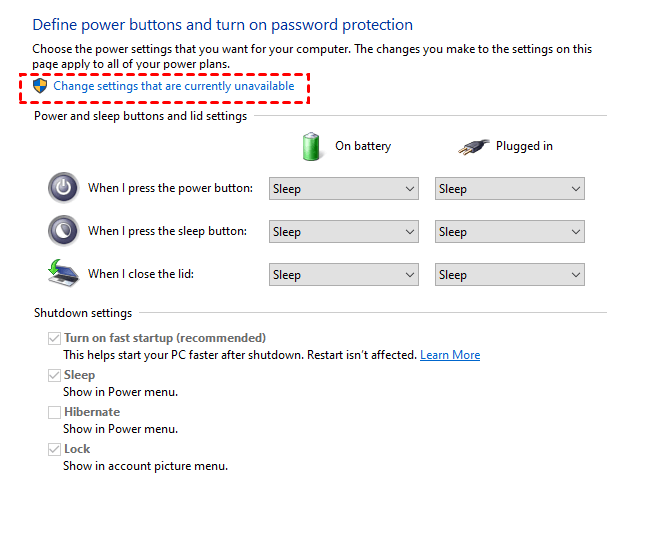Open the Learn More link
The width and height of the screenshot is (651, 545).
(450, 355)
